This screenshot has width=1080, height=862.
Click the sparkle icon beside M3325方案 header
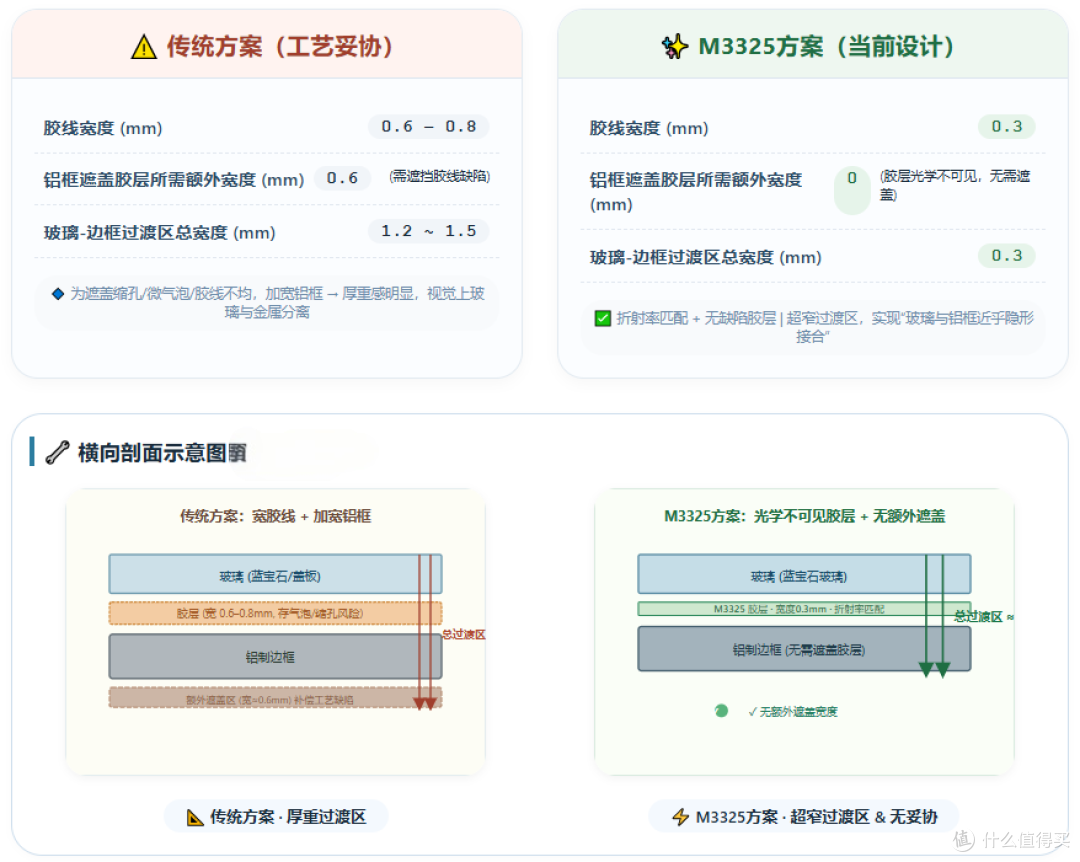point(674,47)
